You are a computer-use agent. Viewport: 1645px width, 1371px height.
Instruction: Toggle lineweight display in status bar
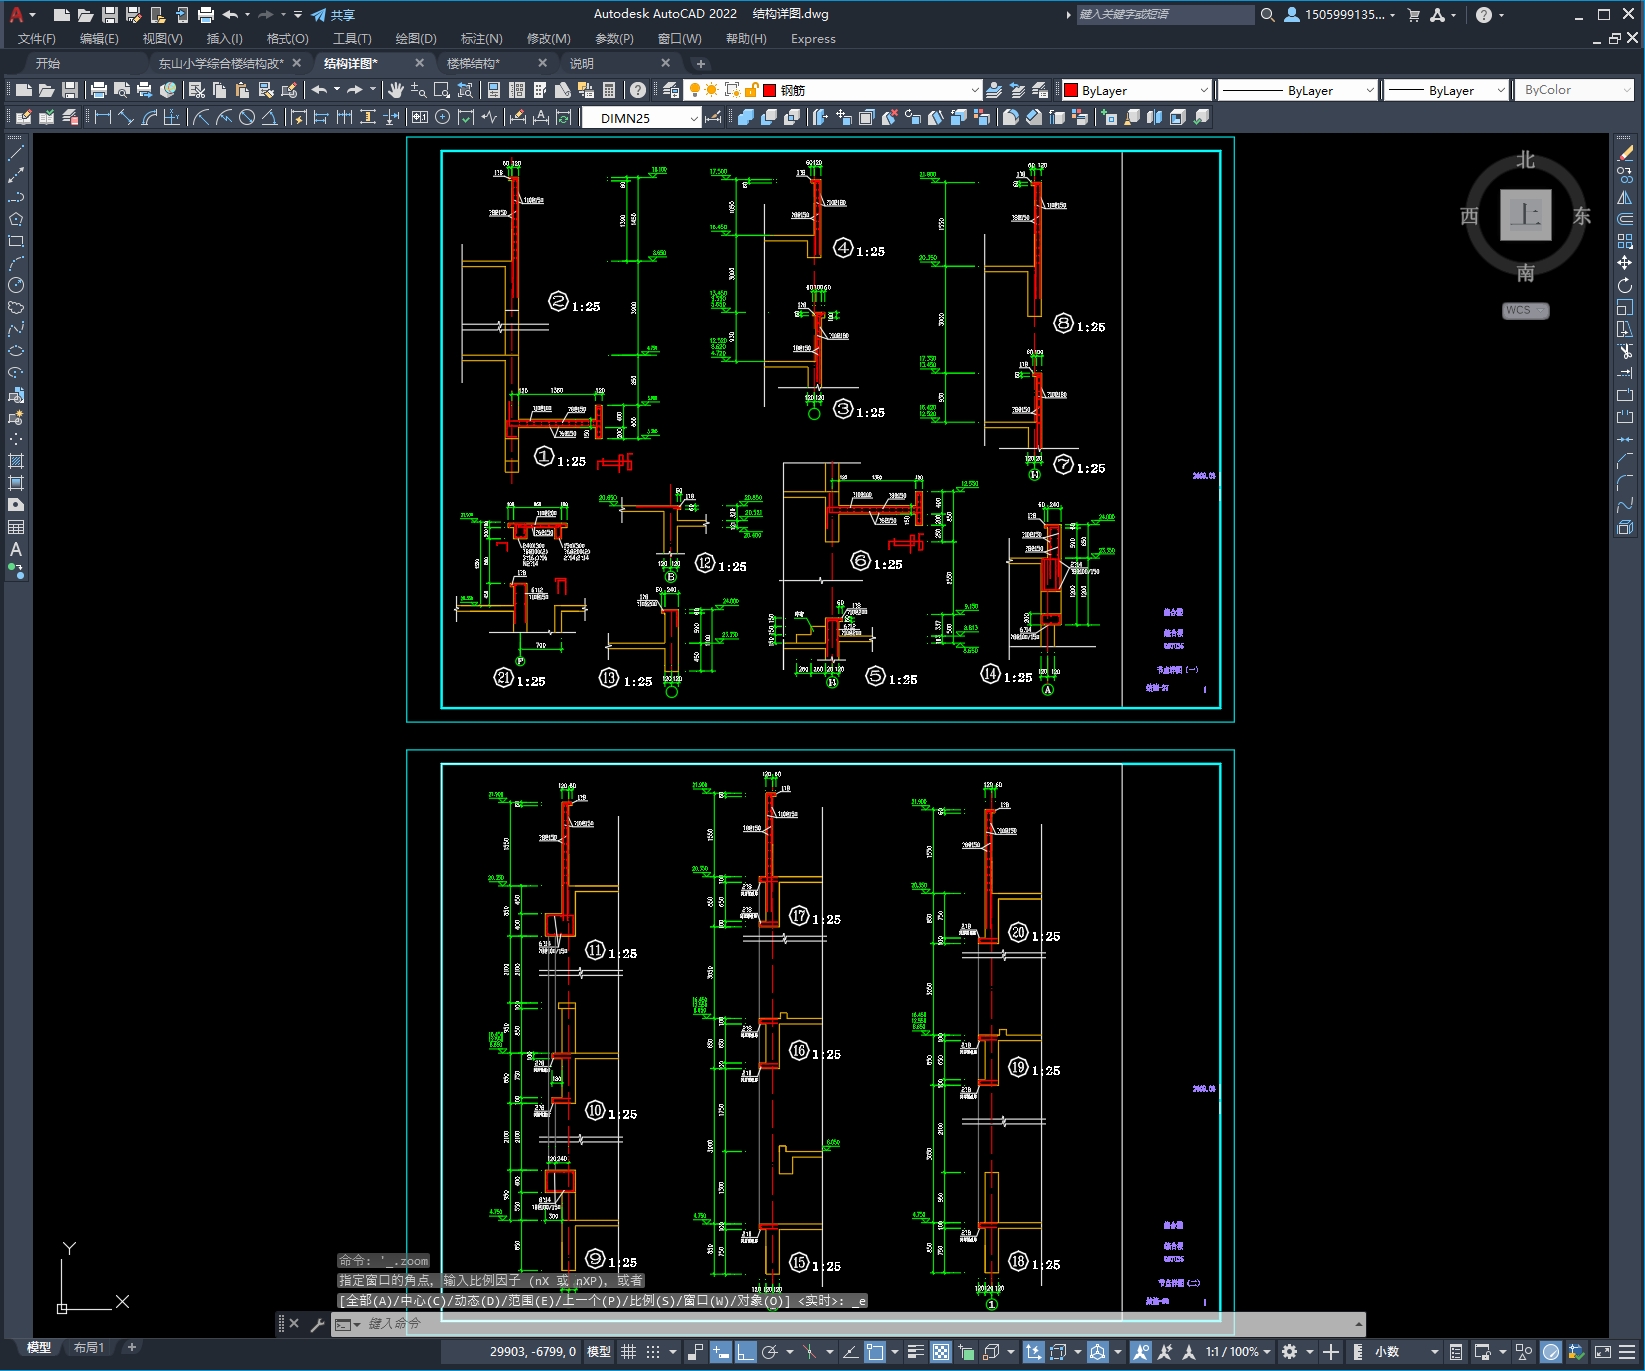(x=915, y=1352)
